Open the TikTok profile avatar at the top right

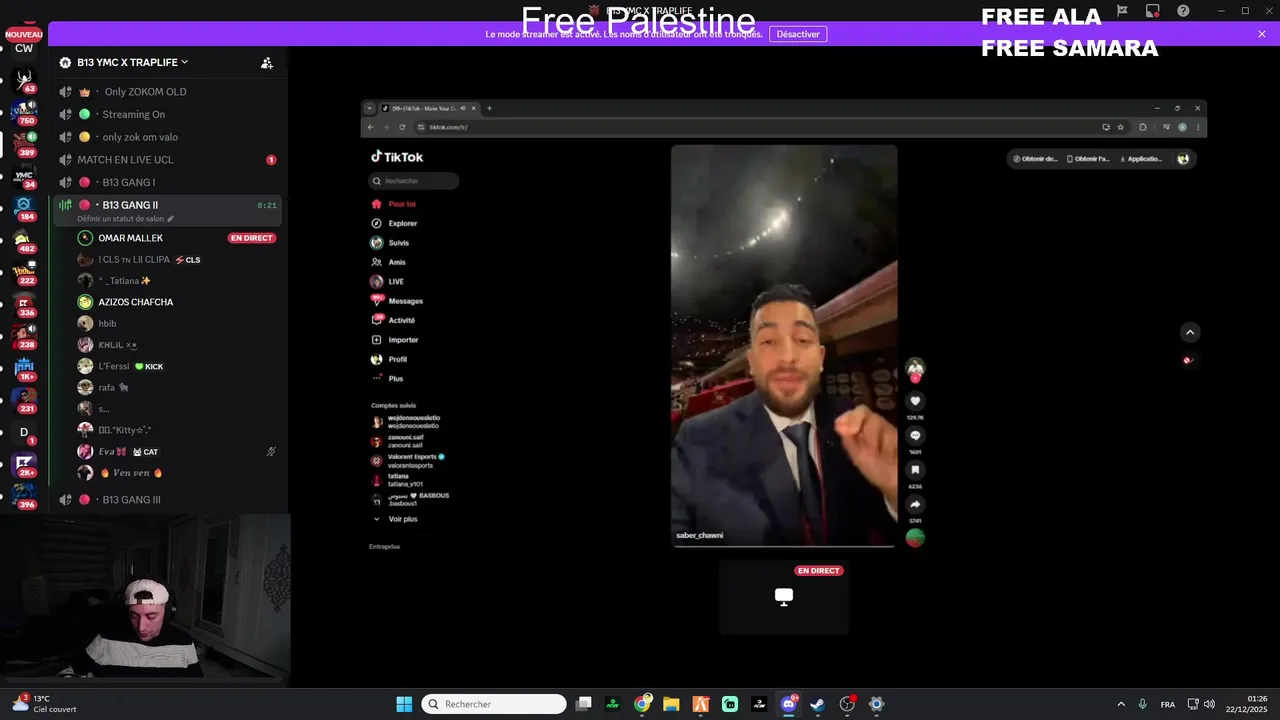click(x=1183, y=159)
